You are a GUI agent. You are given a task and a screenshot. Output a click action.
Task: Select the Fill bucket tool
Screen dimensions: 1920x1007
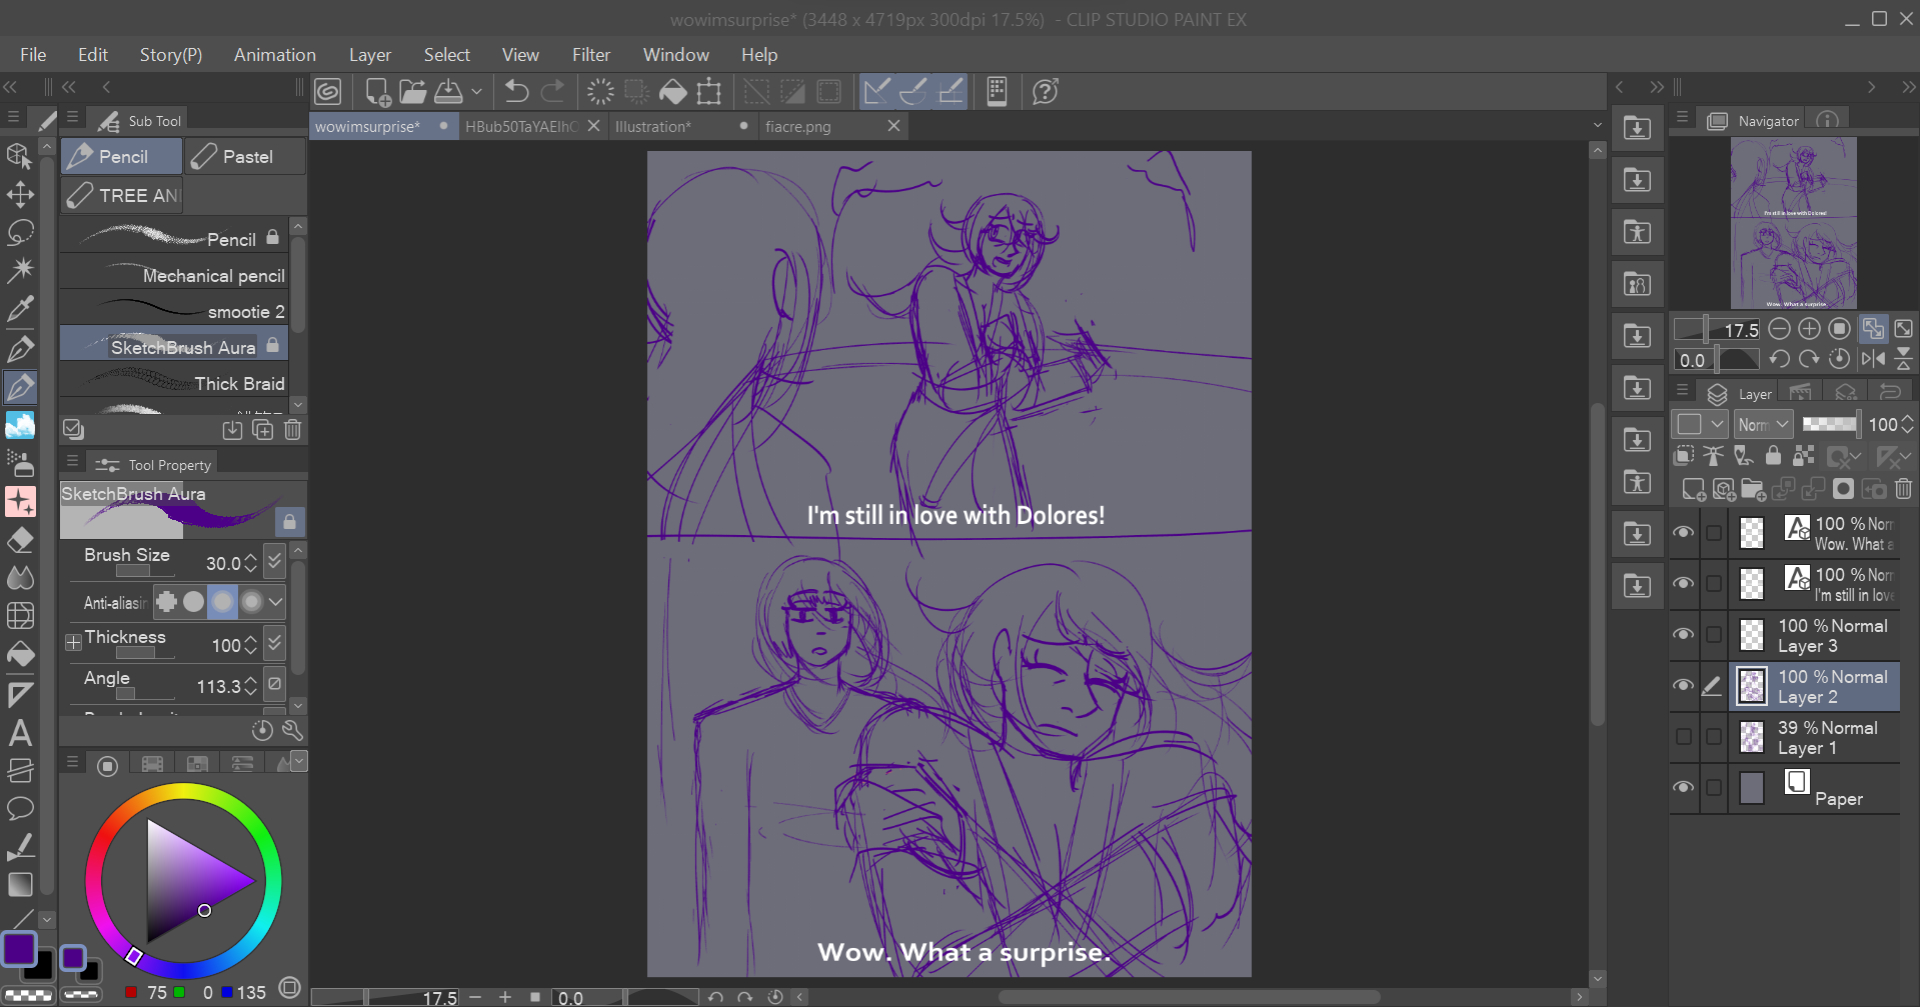tap(20, 655)
